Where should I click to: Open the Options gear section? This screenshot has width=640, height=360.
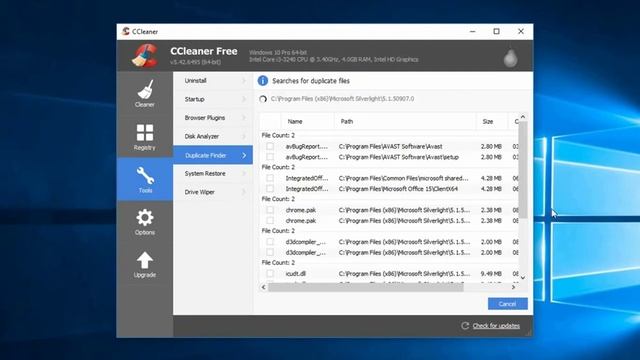pyautogui.click(x=145, y=222)
